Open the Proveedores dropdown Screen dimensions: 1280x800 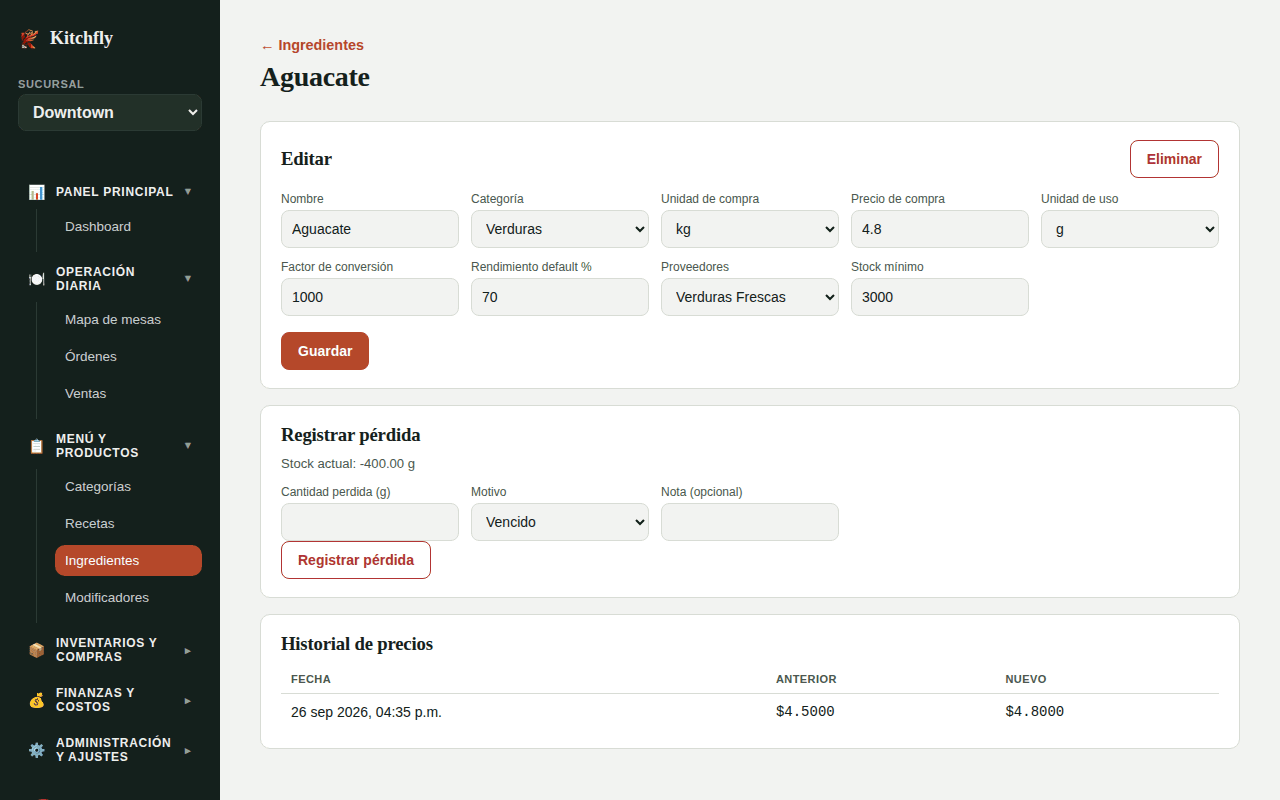tap(750, 297)
